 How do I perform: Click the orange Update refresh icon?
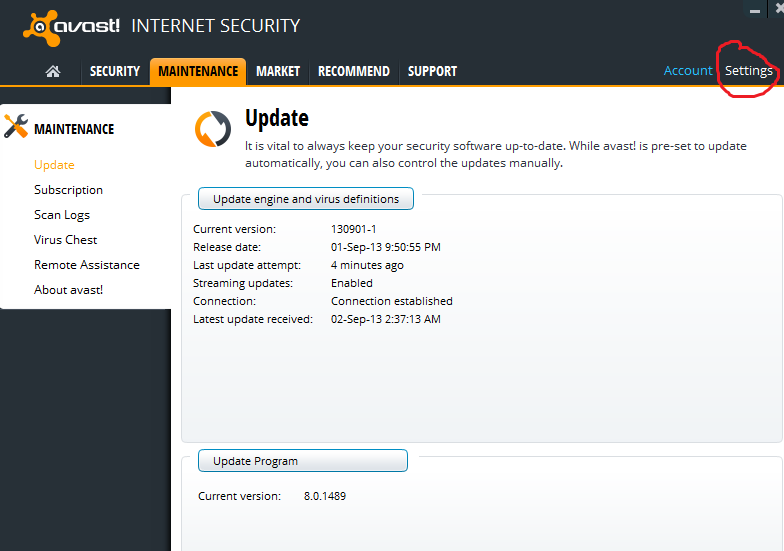tap(212, 128)
